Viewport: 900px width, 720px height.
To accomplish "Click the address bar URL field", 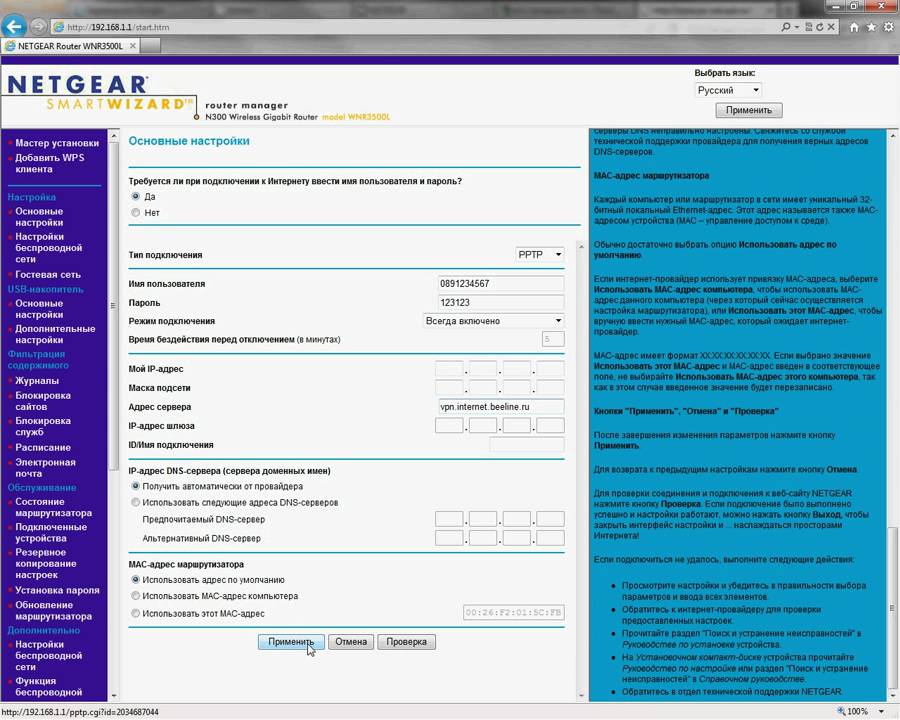I will pyautogui.click(x=413, y=27).
